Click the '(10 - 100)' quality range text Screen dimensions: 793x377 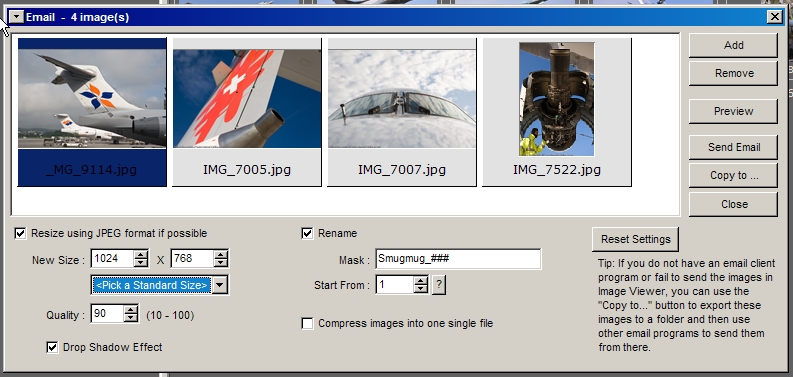point(170,315)
